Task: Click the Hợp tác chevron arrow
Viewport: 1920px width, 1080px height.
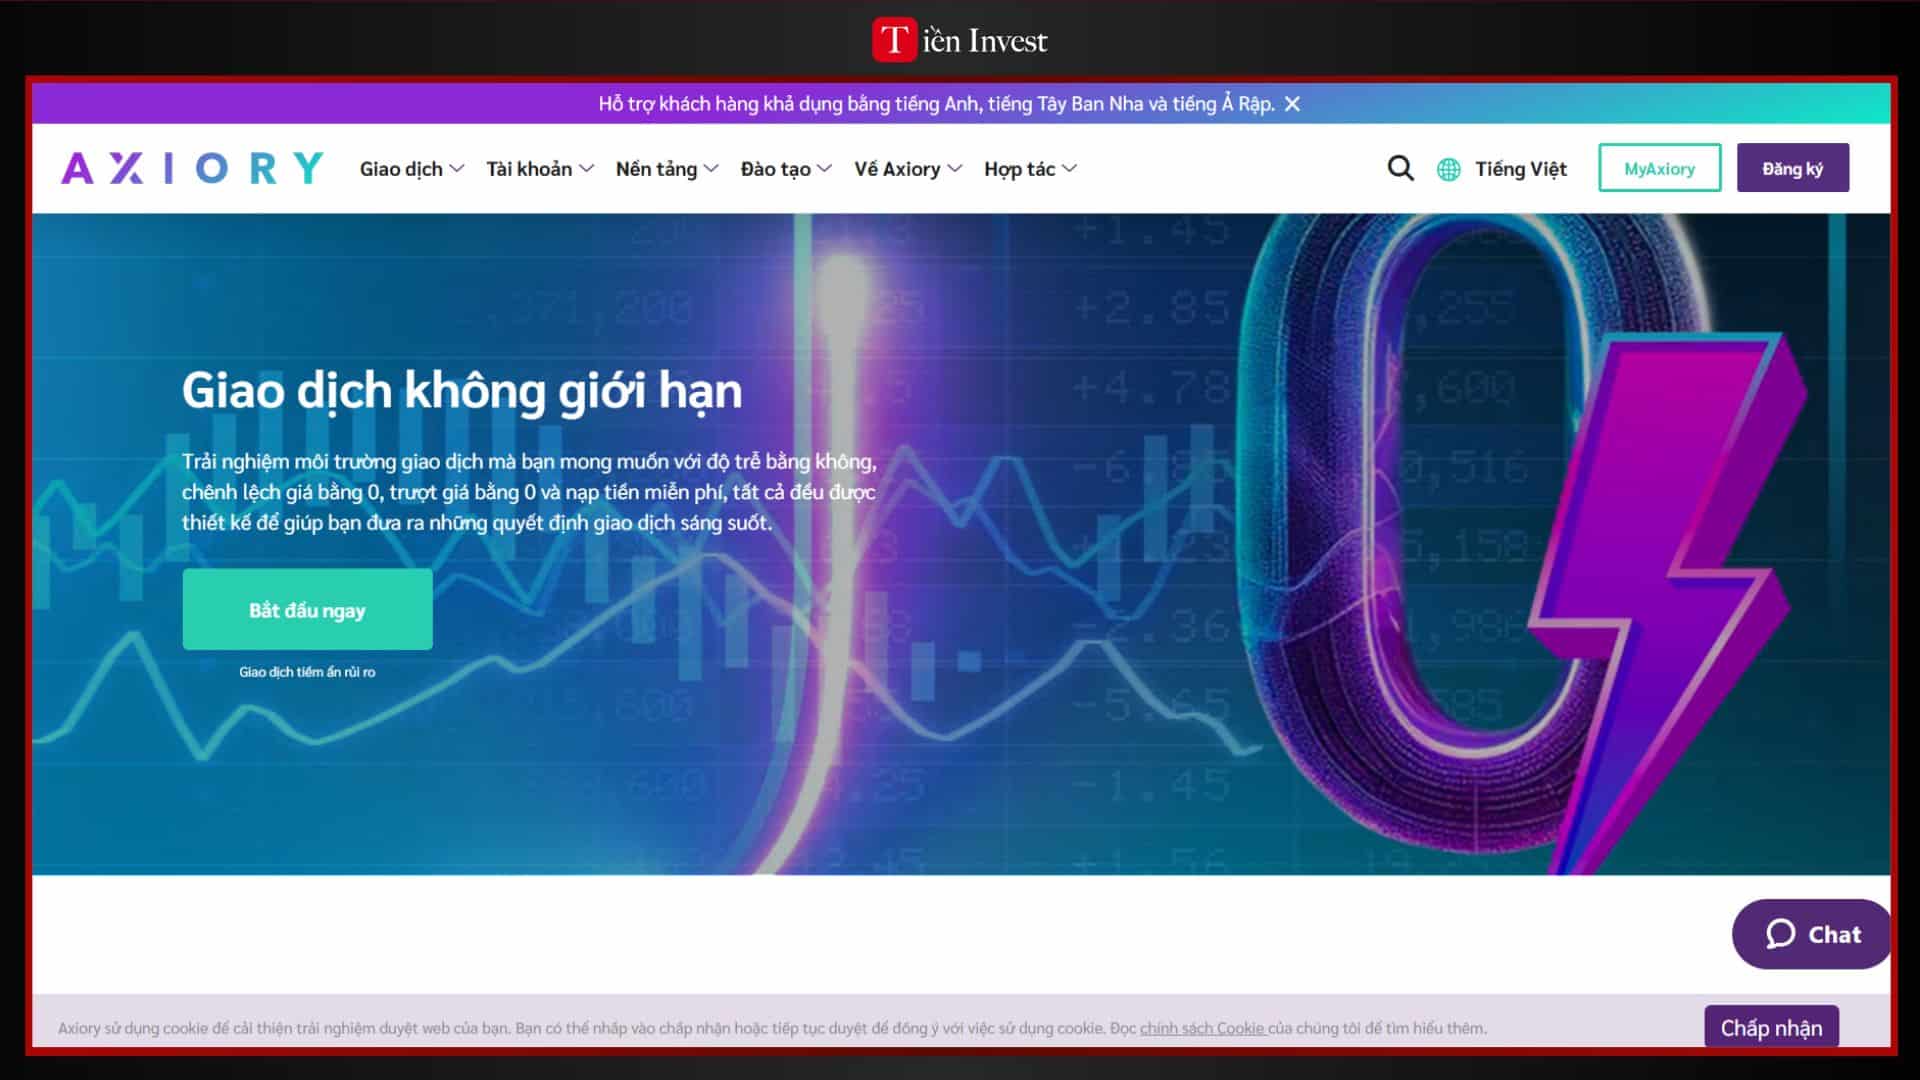Action: coord(1070,168)
